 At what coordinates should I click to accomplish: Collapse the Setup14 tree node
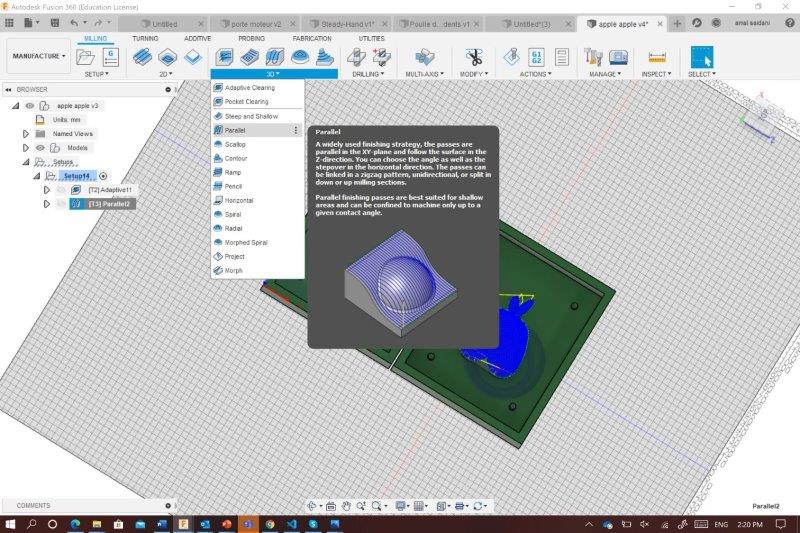click(x=36, y=176)
